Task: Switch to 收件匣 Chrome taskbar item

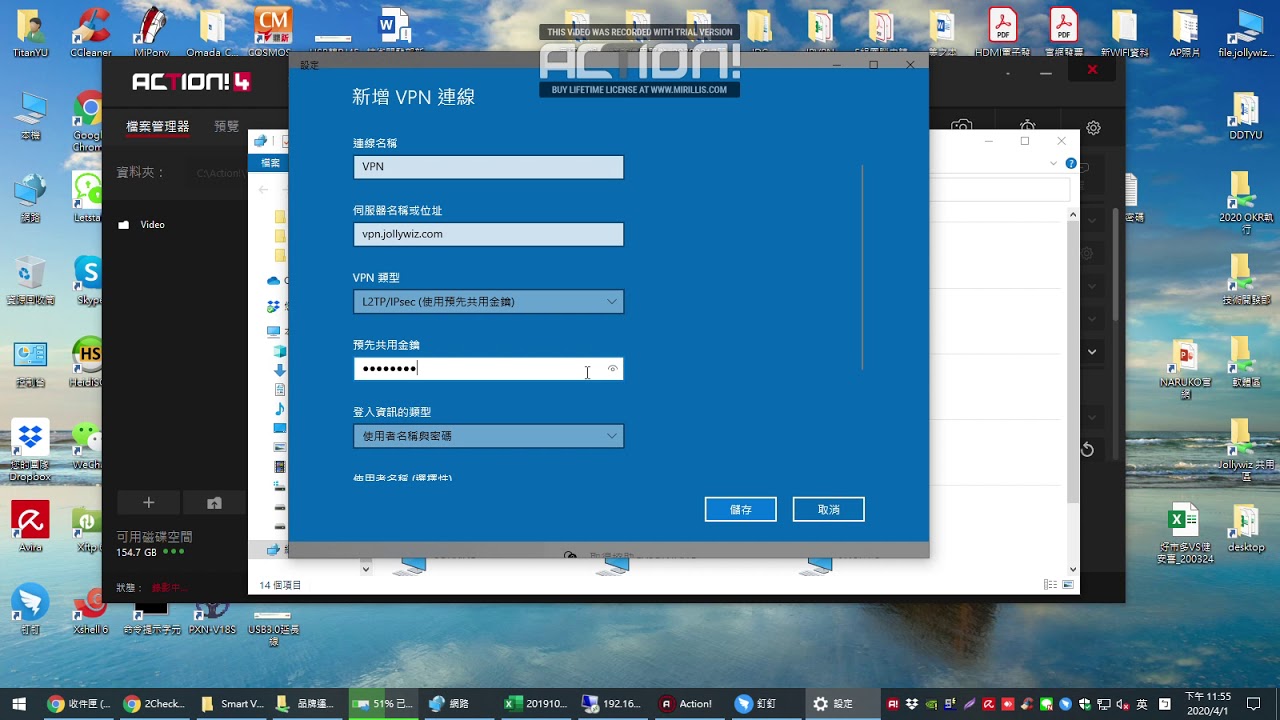Action: click(79, 704)
